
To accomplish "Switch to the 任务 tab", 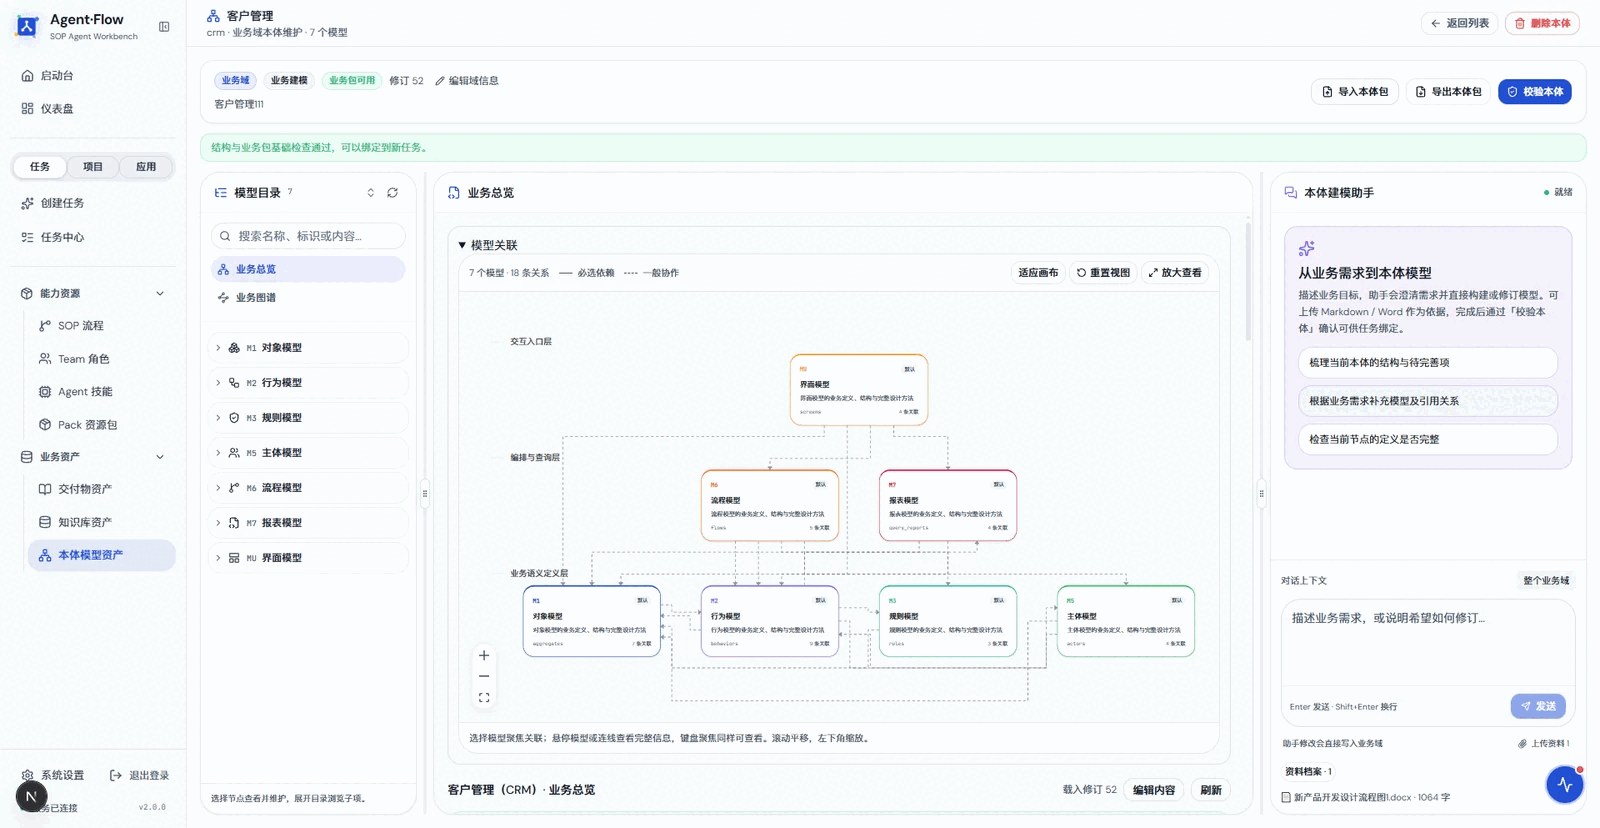I will pos(40,167).
